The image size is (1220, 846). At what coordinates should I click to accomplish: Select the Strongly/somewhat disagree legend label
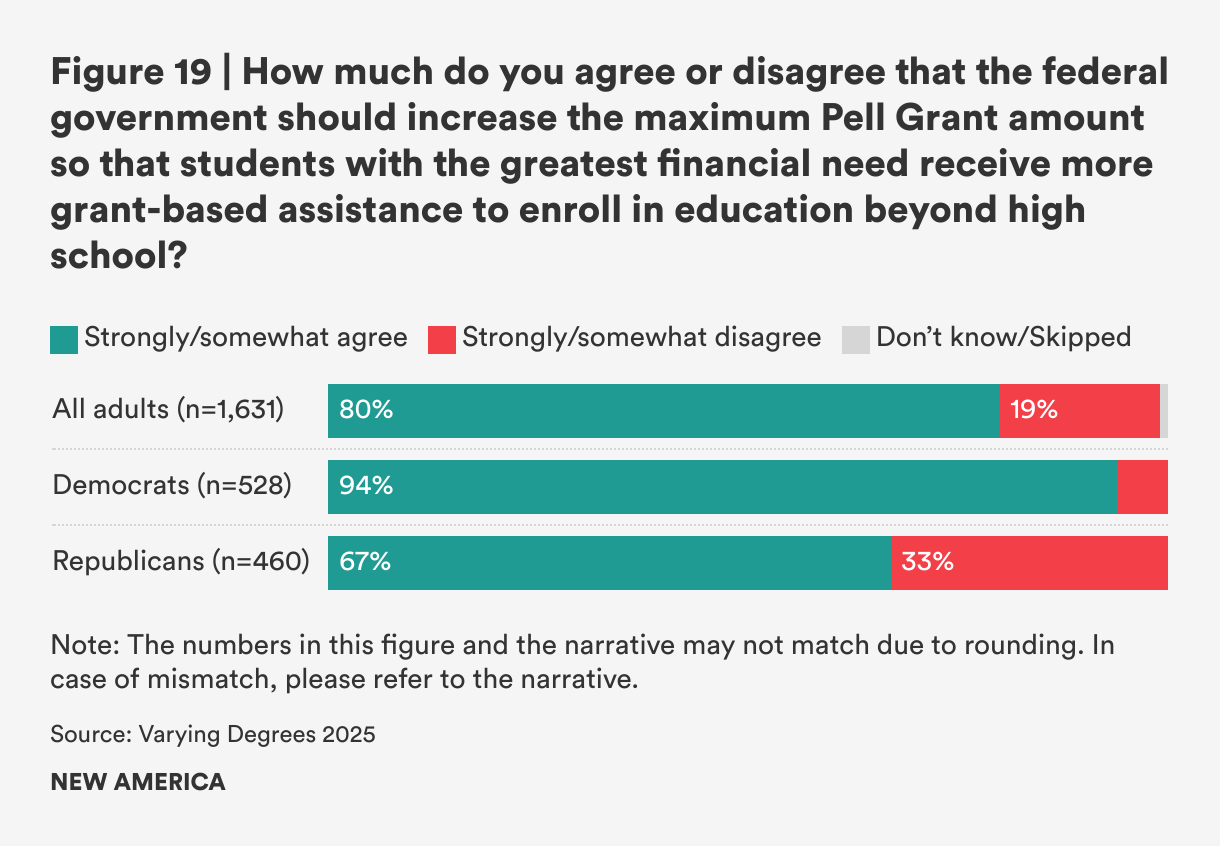click(x=641, y=338)
